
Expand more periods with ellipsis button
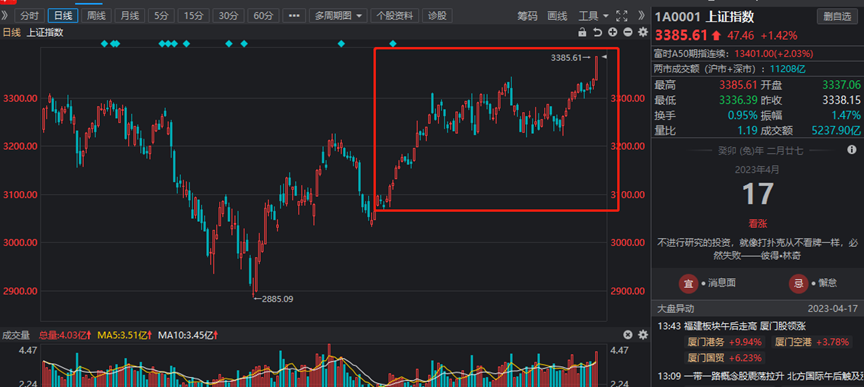pos(294,15)
